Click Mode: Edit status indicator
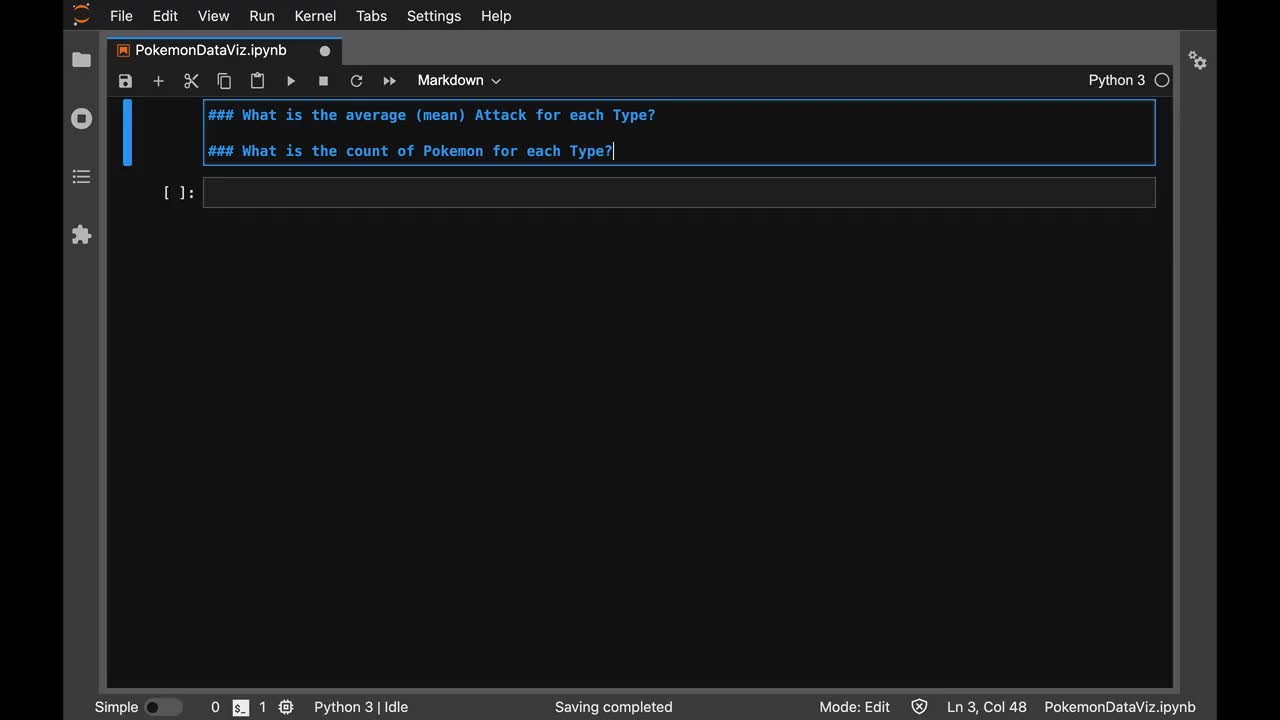 [854, 707]
